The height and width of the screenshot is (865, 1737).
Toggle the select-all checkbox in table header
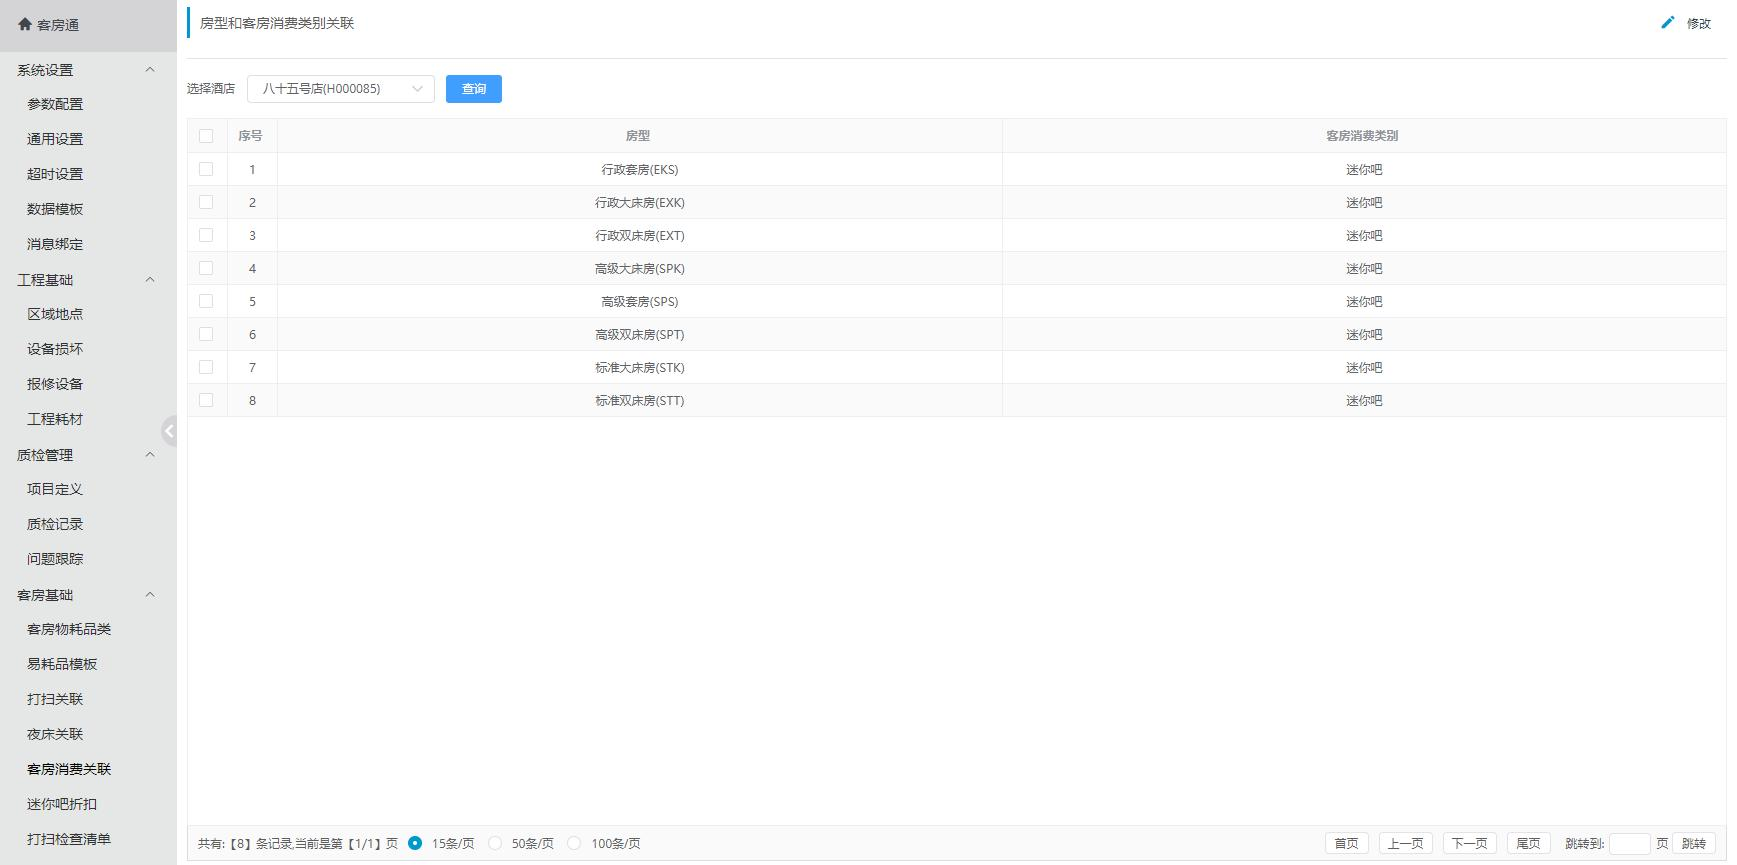206,136
